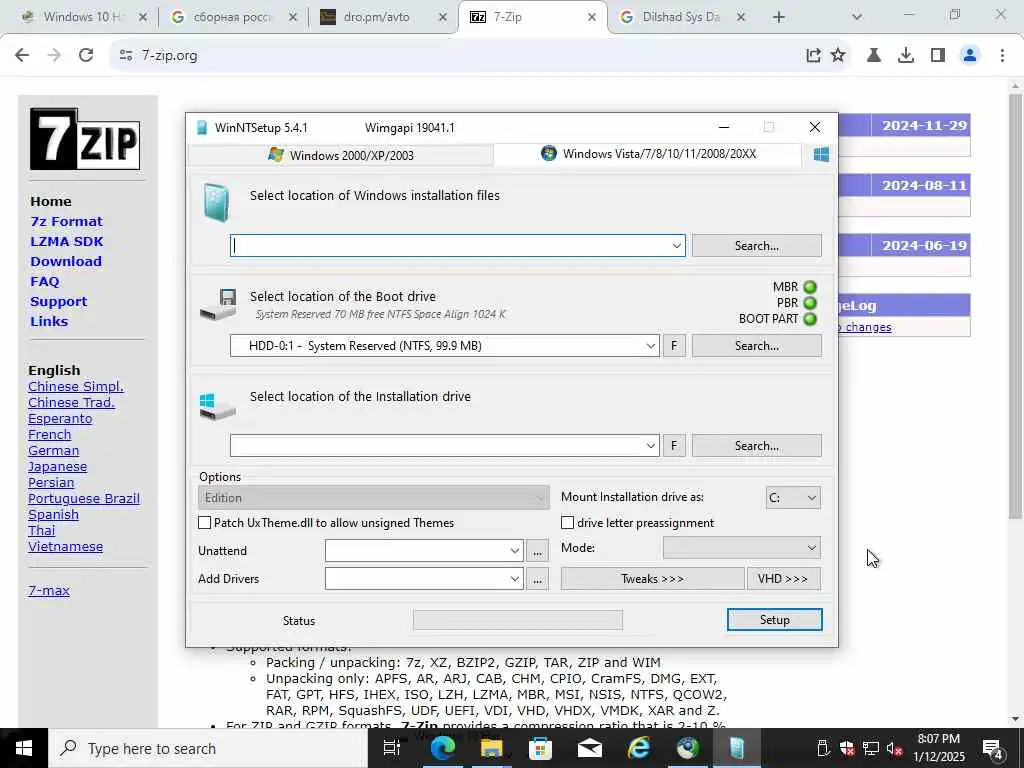This screenshot has height=768, width=1024.
Task: Bookmark this page with the star icon
Action: pyautogui.click(x=838, y=56)
